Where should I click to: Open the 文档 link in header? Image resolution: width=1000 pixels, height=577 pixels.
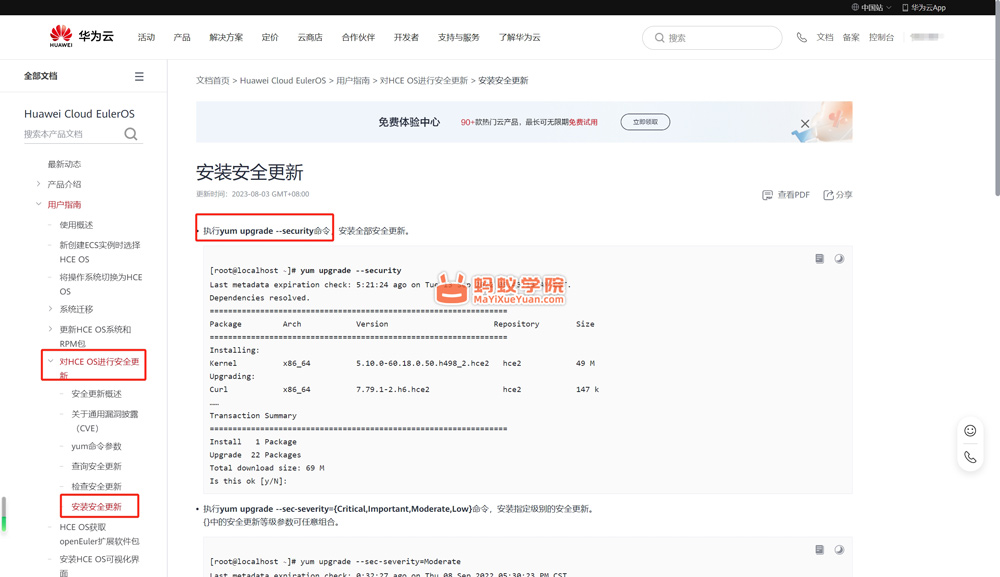pyautogui.click(x=825, y=38)
